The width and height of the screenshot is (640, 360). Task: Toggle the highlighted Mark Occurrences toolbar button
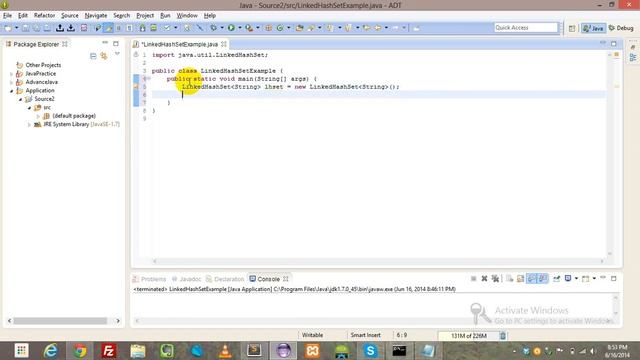point(109,28)
